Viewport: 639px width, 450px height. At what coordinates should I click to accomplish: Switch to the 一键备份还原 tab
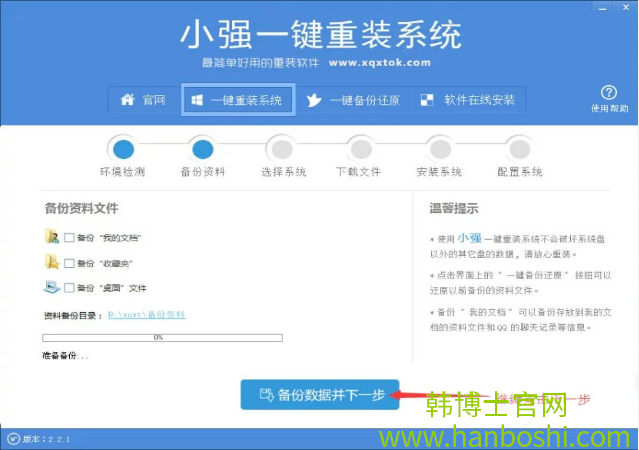point(353,100)
